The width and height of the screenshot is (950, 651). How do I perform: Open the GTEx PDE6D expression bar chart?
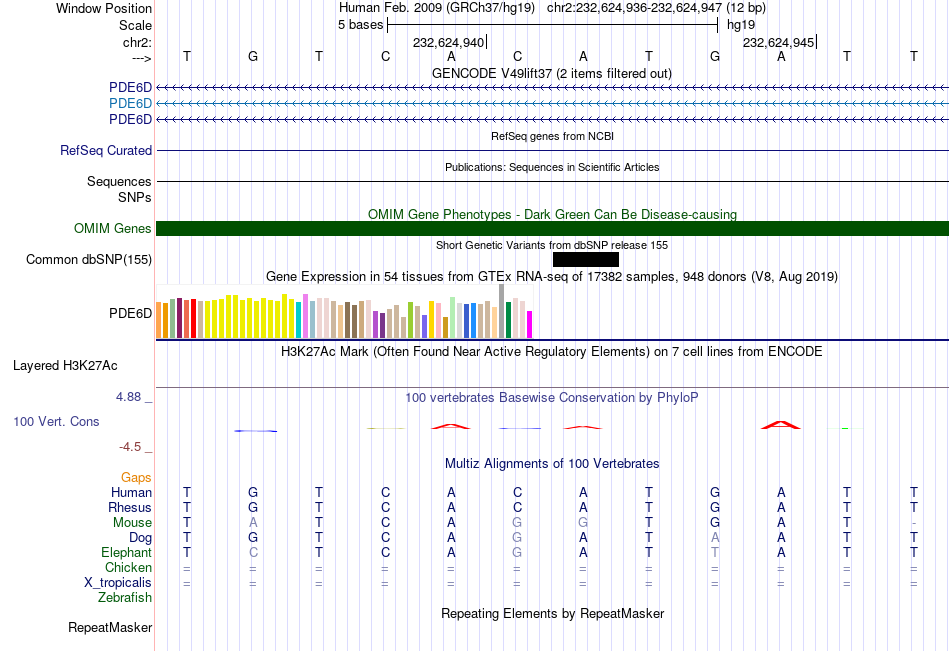click(x=344, y=312)
